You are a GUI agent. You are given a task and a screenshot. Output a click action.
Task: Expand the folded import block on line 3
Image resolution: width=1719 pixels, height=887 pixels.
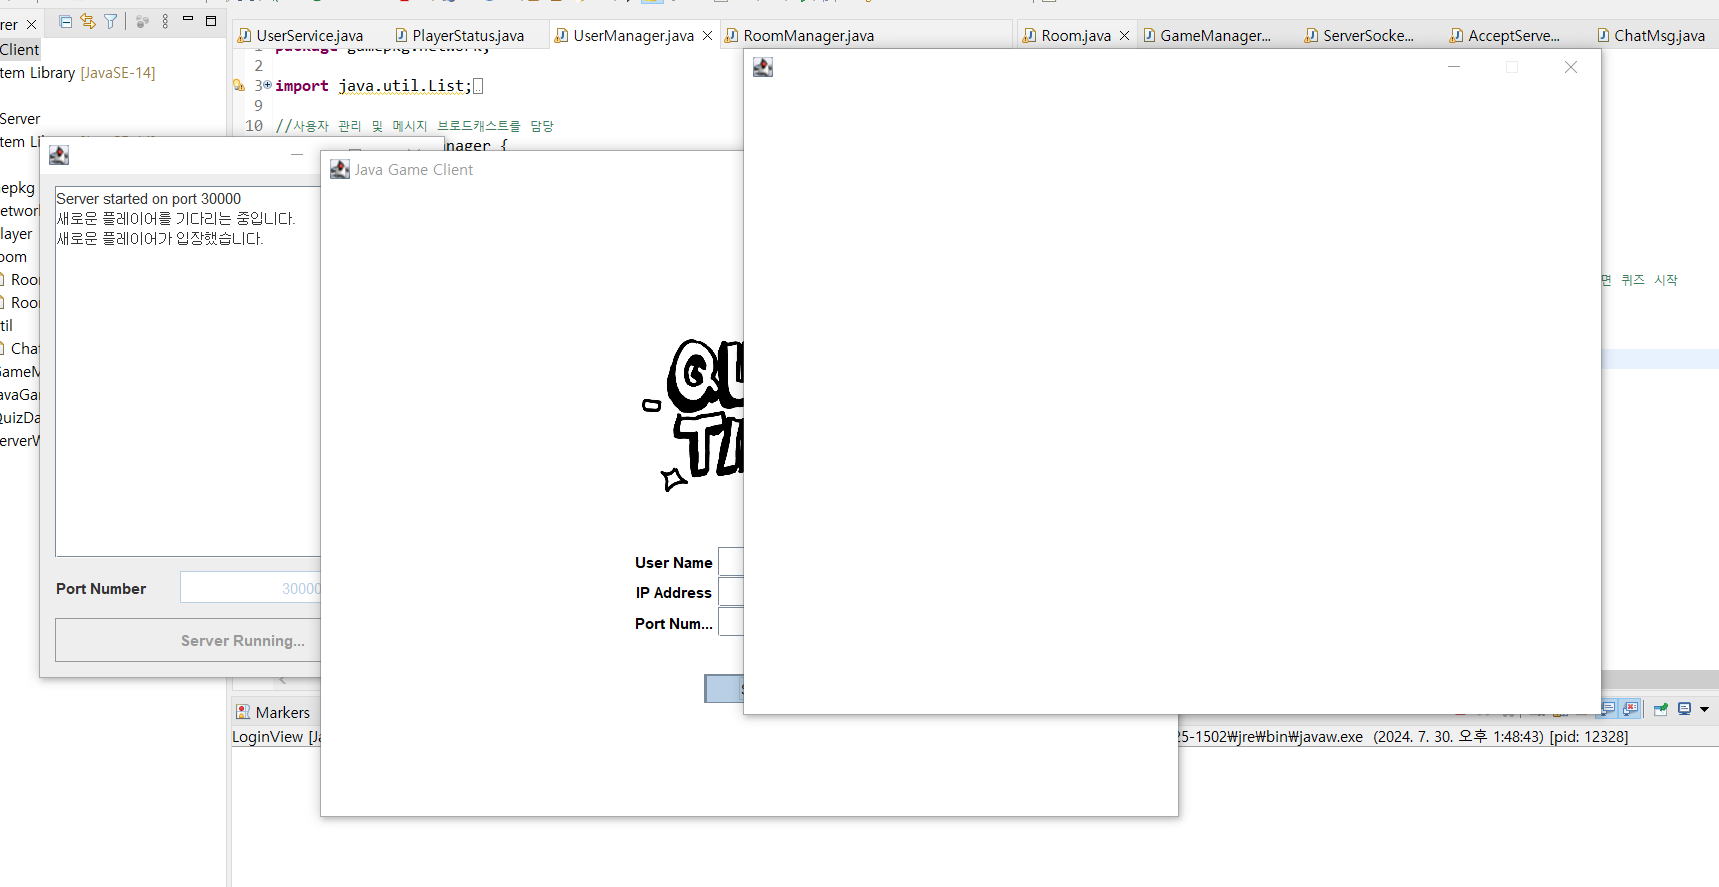point(267,85)
